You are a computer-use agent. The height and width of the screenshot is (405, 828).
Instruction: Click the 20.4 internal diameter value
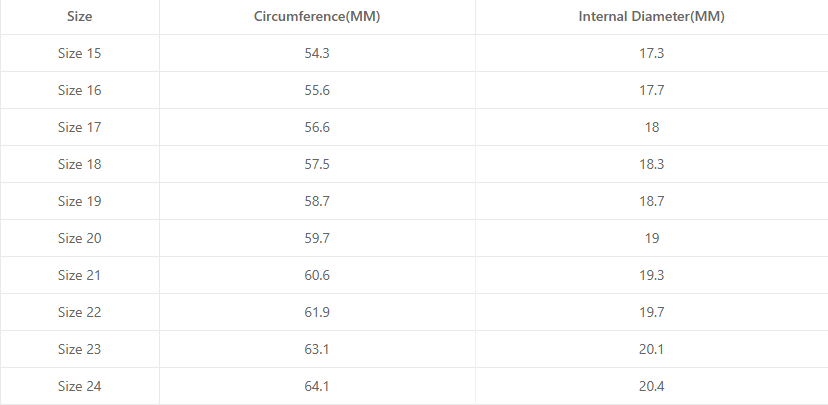pos(652,386)
